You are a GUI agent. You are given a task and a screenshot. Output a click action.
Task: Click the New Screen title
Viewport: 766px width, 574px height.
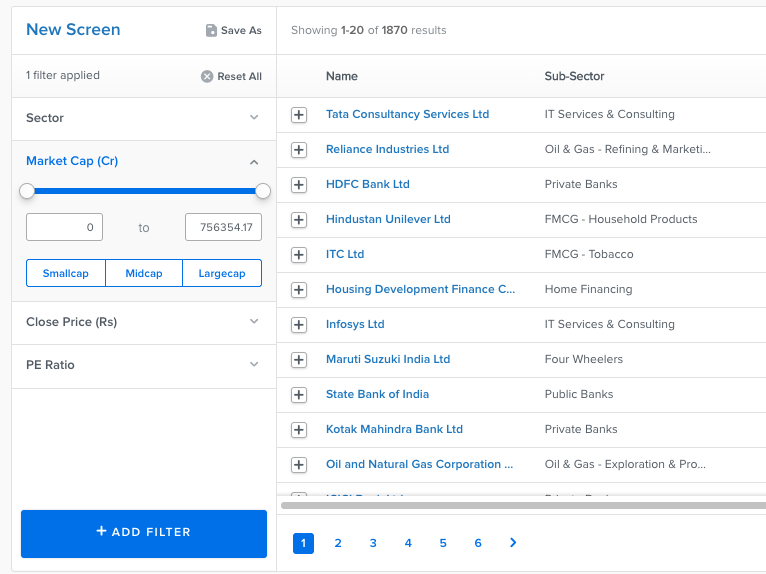(73, 29)
